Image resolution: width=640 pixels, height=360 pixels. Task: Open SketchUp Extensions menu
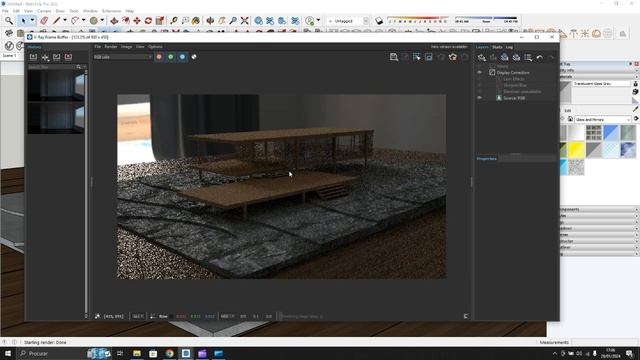point(111,11)
